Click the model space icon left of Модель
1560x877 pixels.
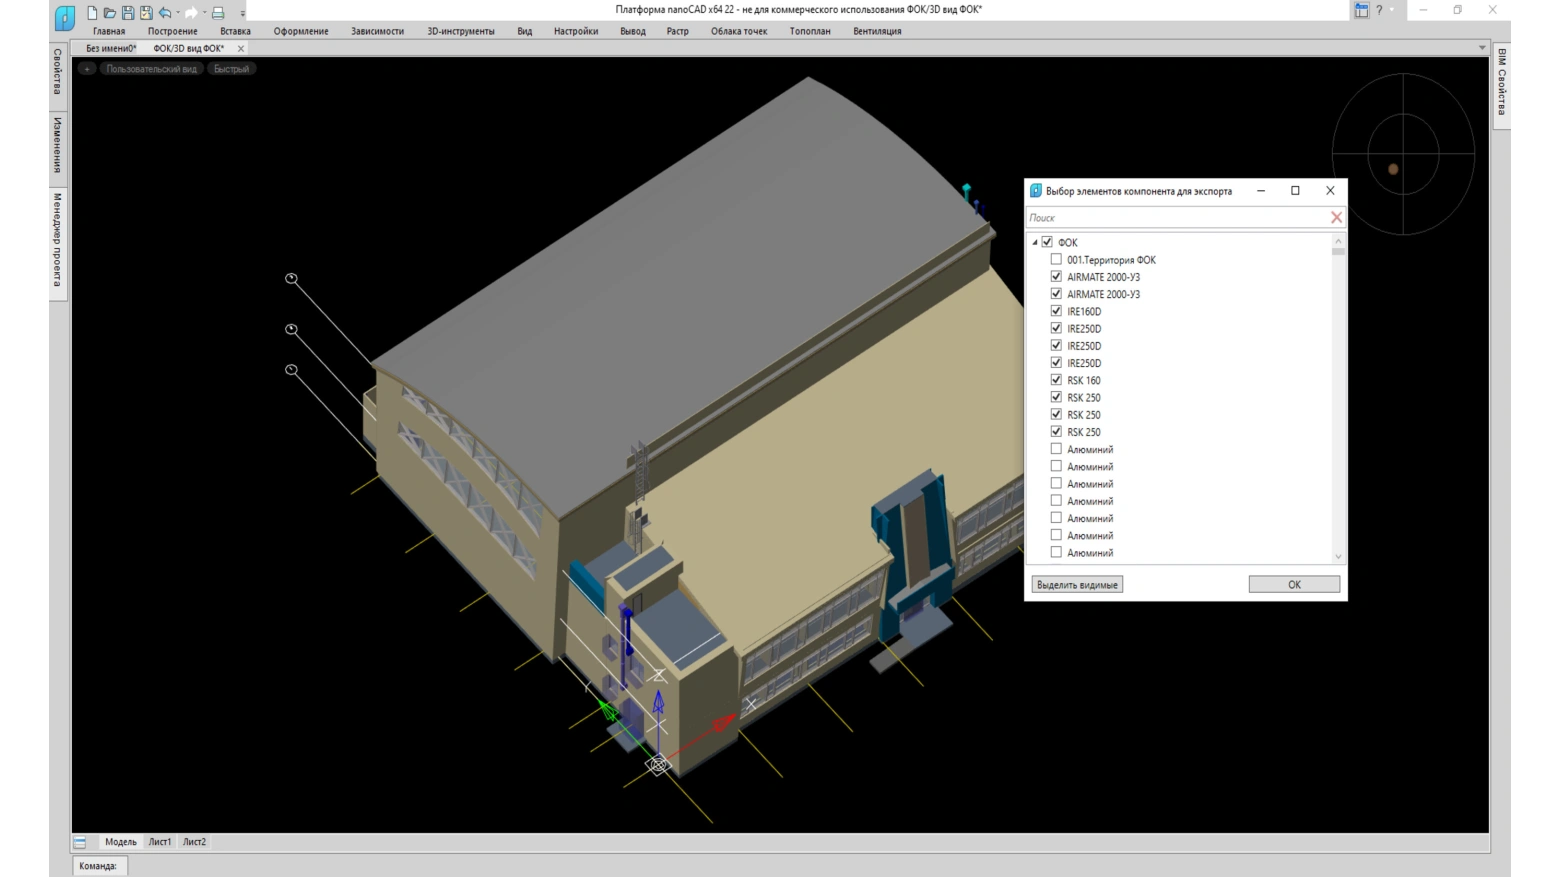tap(80, 842)
